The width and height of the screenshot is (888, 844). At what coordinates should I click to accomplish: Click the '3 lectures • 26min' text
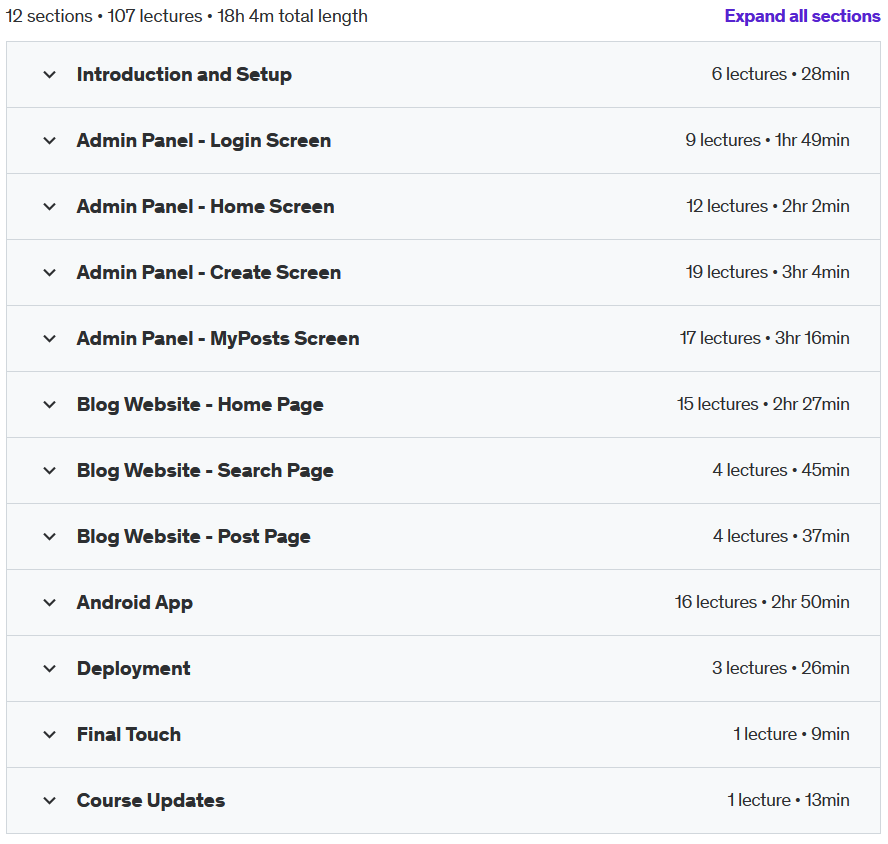point(781,668)
